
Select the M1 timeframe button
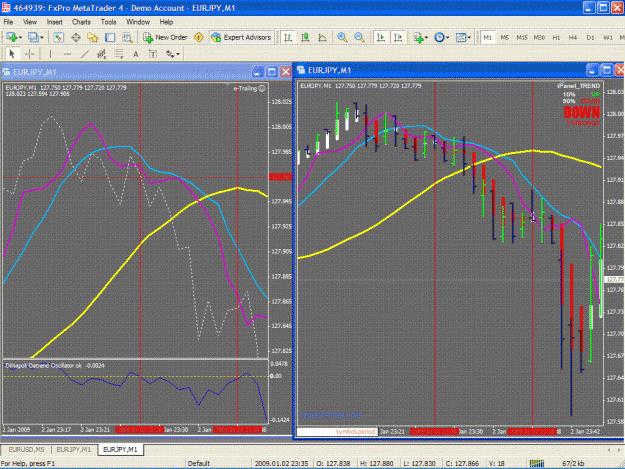487,37
